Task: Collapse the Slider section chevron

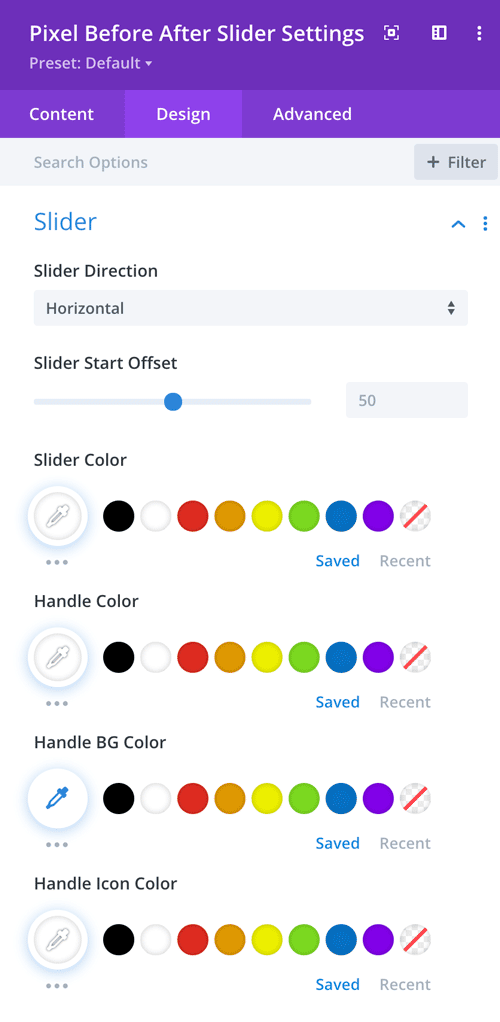Action: pyautogui.click(x=458, y=224)
